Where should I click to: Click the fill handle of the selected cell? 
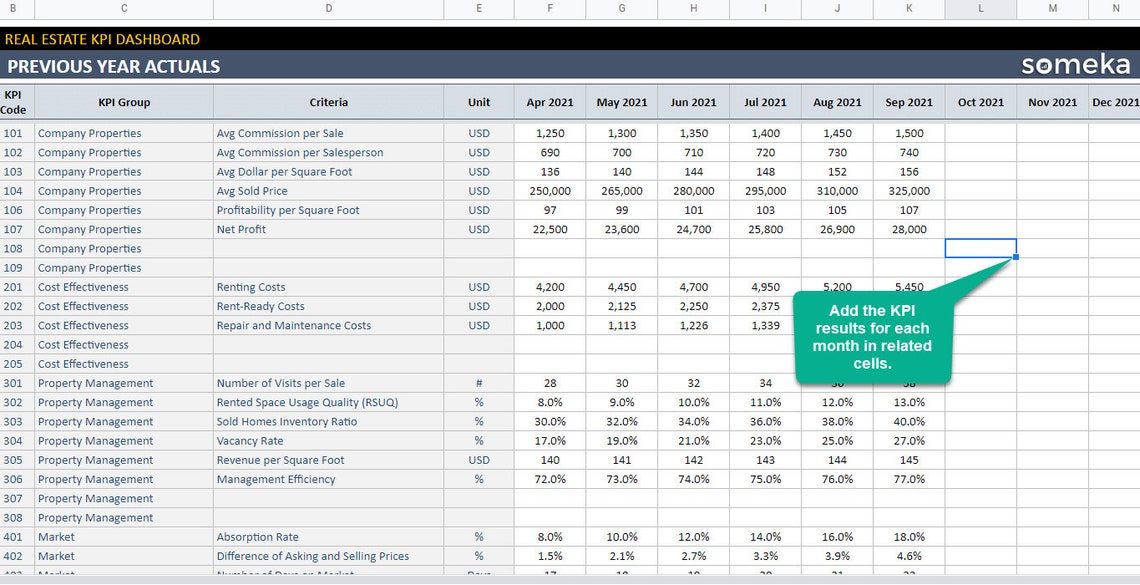[x=1014, y=259]
